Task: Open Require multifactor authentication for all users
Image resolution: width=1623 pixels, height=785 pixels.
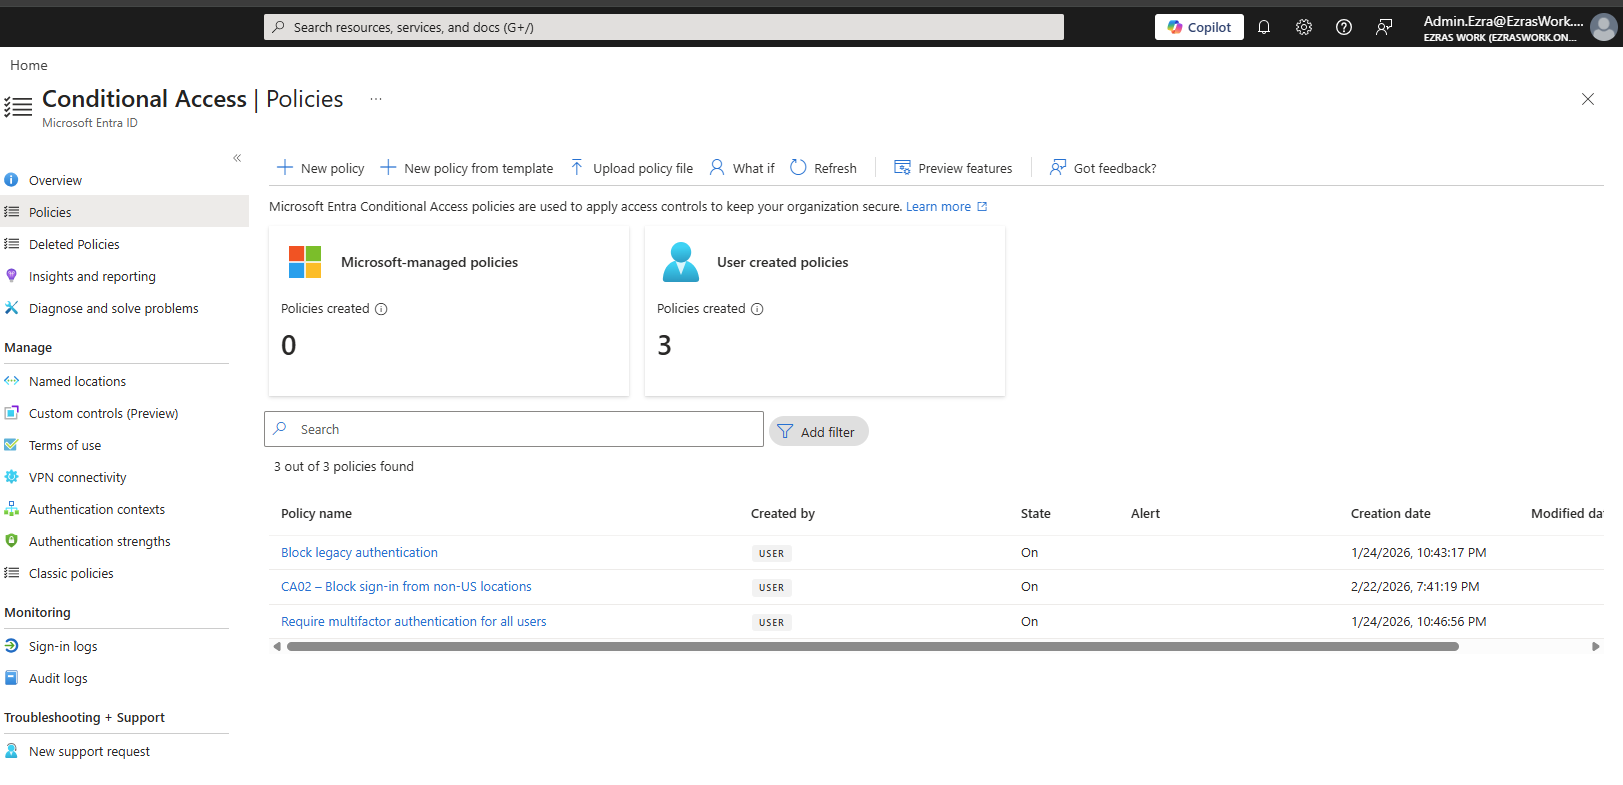Action: pyautogui.click(x=414, y=621)
